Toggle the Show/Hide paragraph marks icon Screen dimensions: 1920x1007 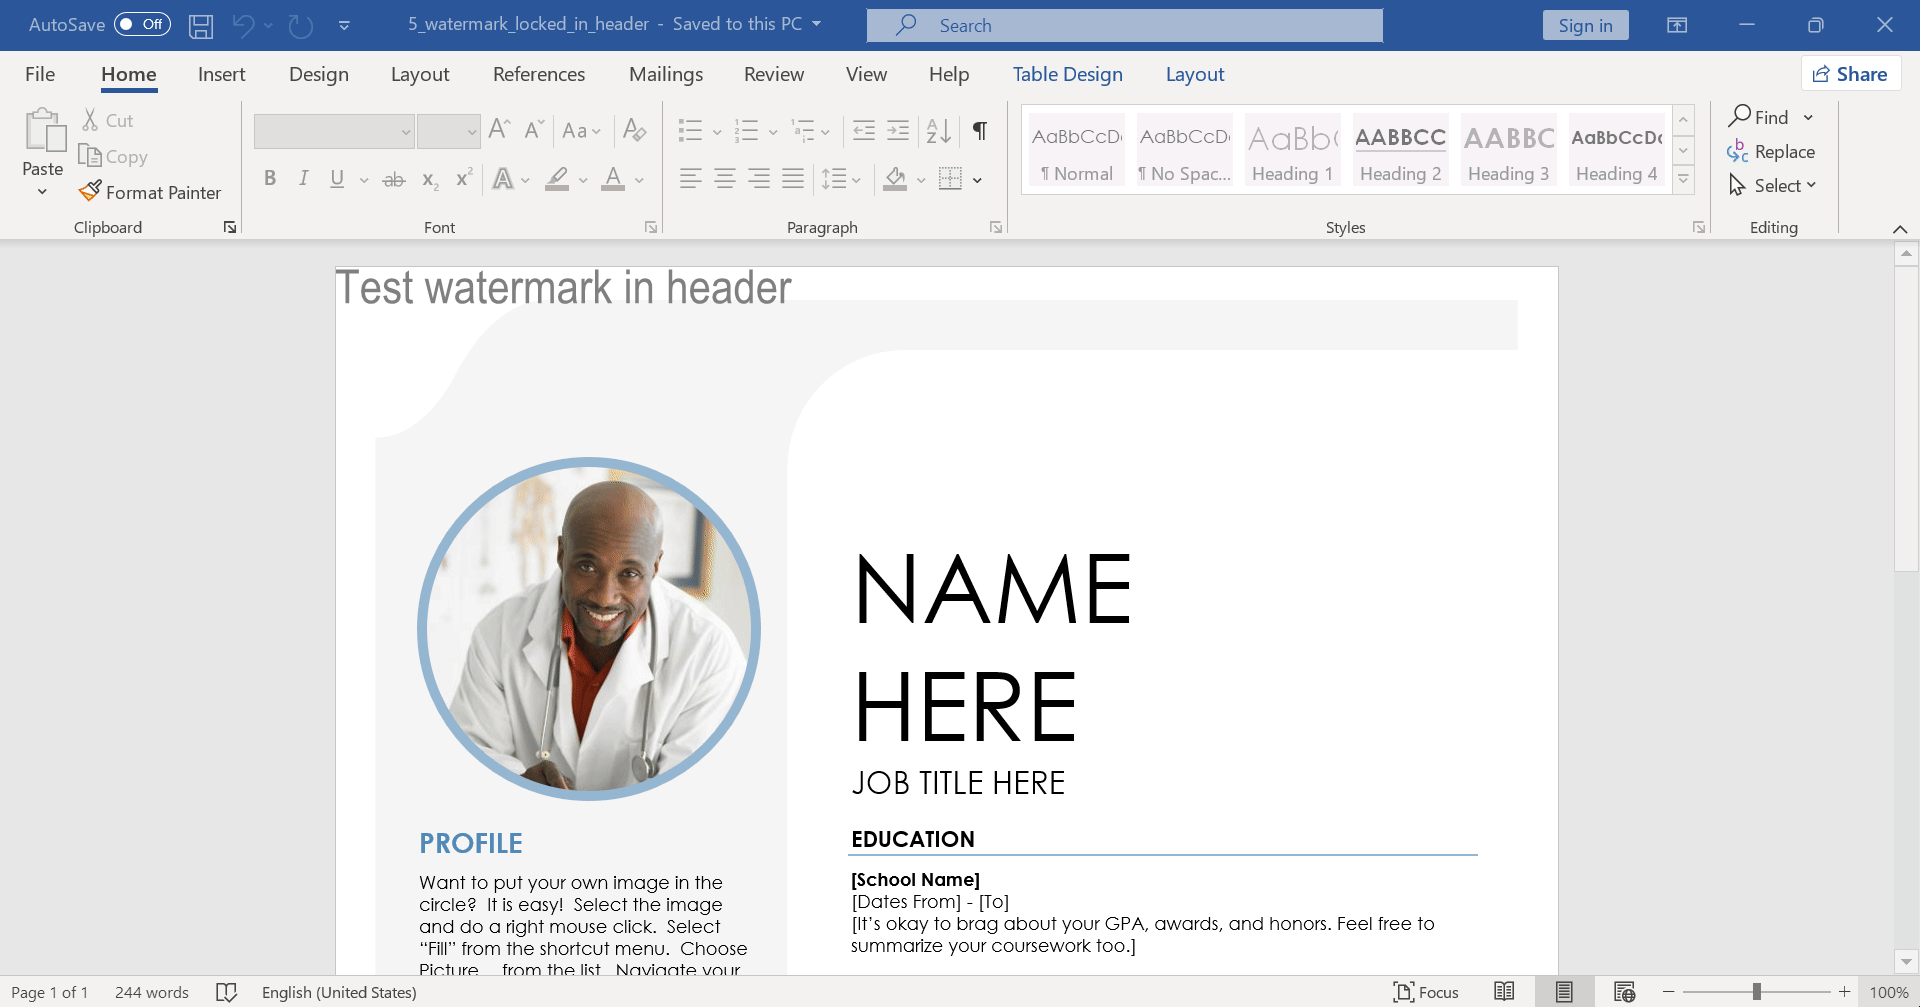pos(980,130)
